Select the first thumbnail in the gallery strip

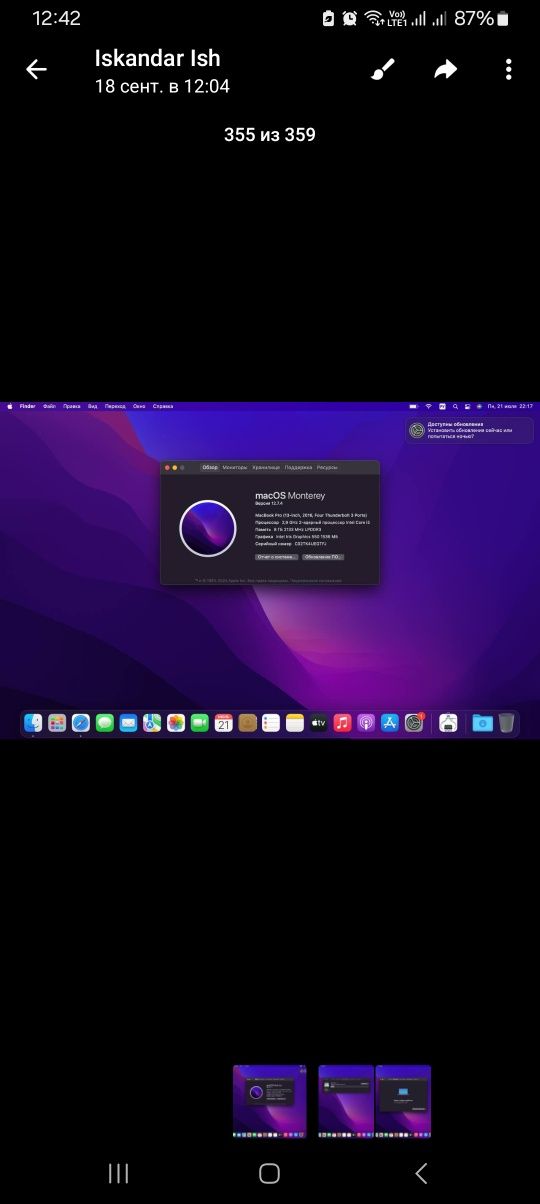pos(270,1102)
